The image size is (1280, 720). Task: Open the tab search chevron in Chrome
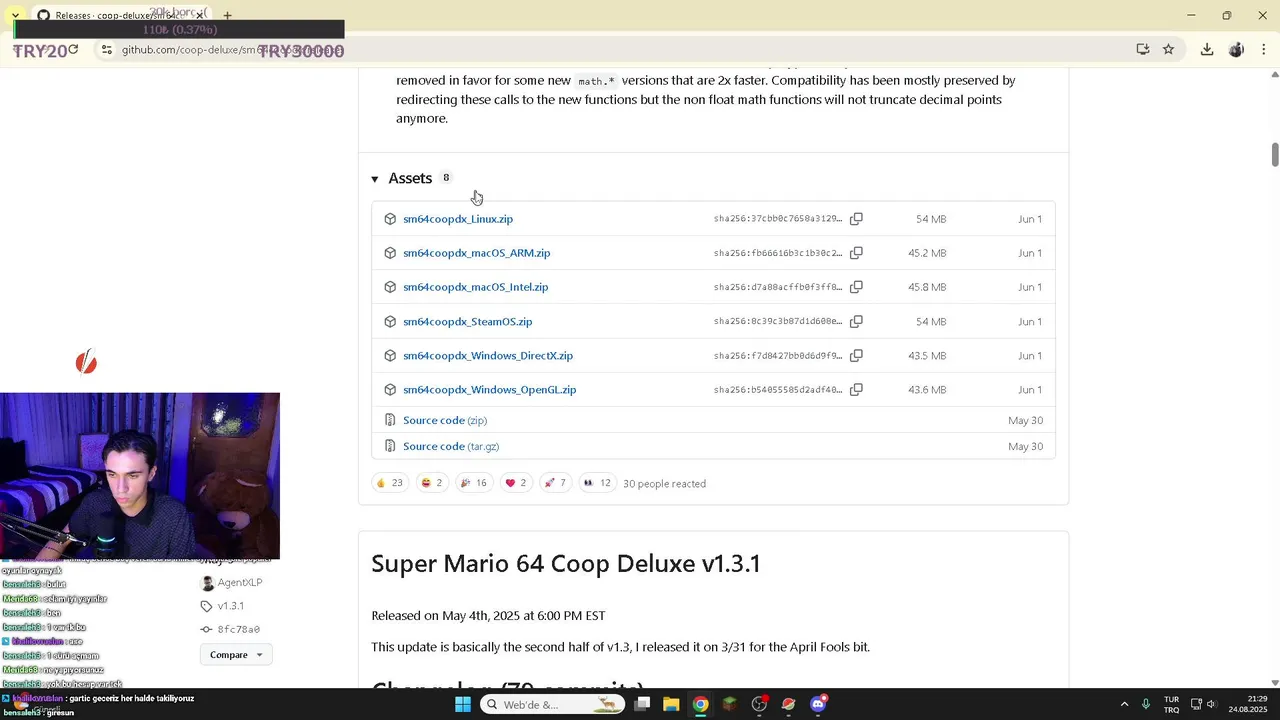pos(15,15)
